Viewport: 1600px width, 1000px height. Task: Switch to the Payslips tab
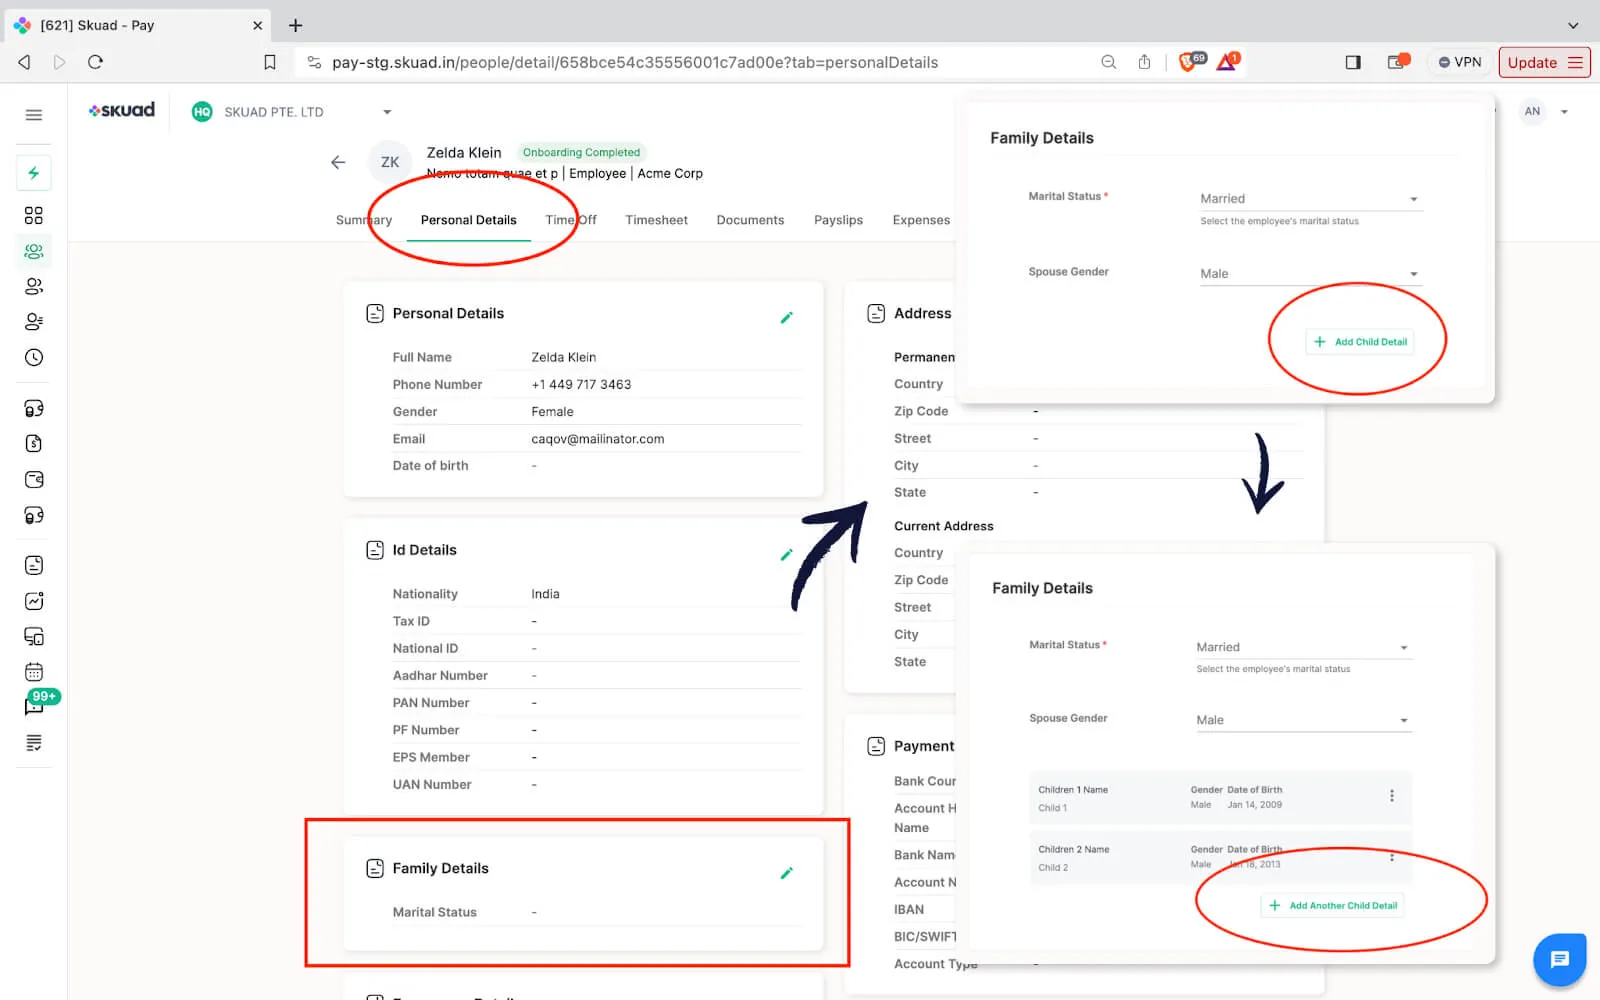click(838, 220)
